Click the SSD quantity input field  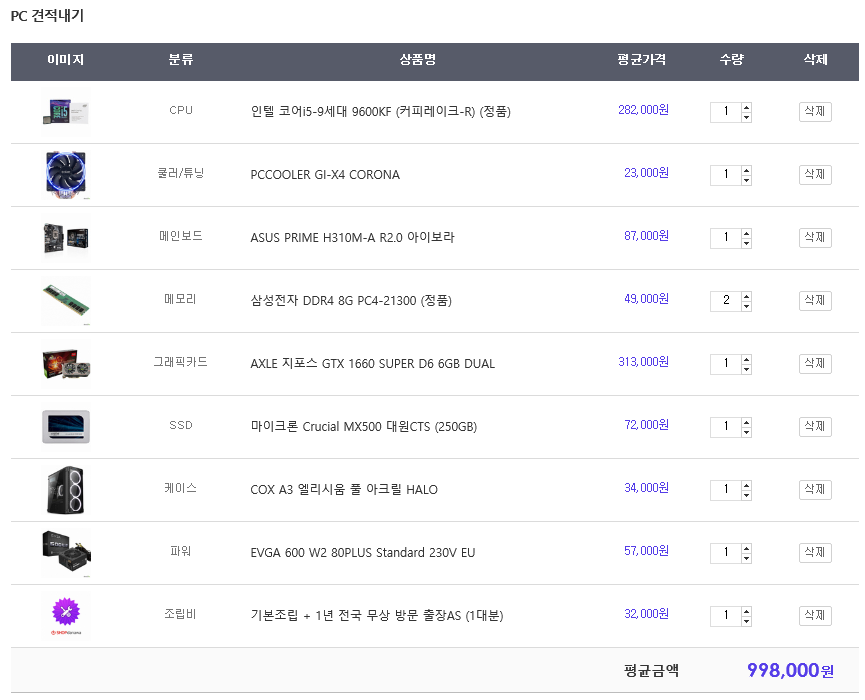[x=725, y=426]
